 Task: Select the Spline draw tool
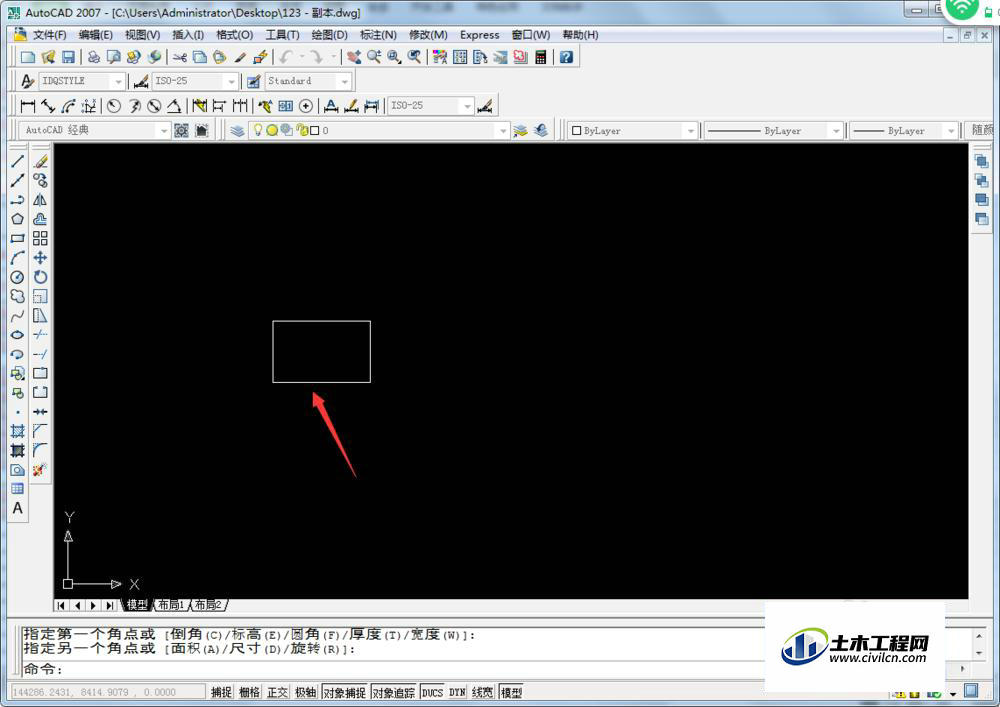pos(17,316)
